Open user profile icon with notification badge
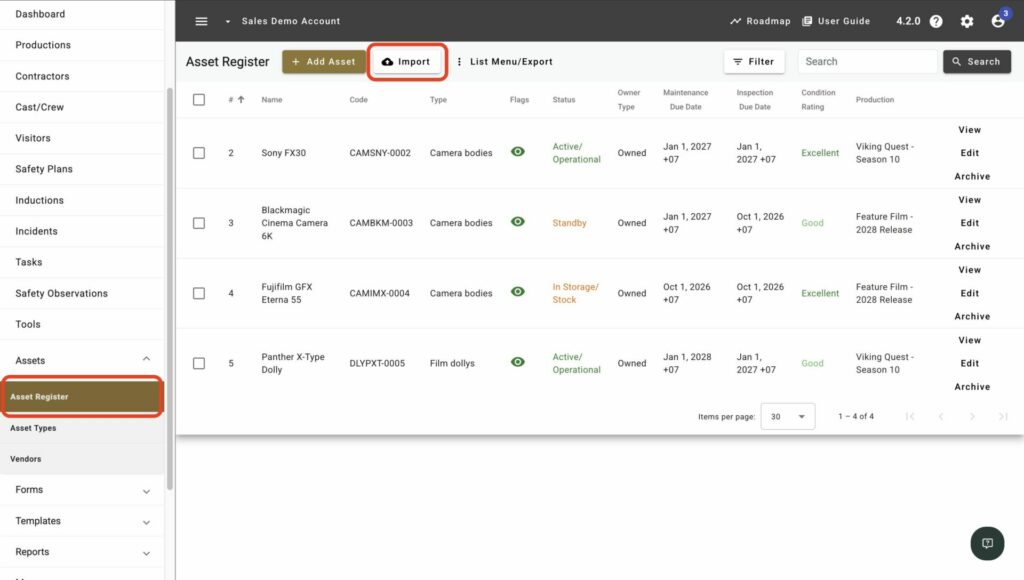 tap(998, 21)
